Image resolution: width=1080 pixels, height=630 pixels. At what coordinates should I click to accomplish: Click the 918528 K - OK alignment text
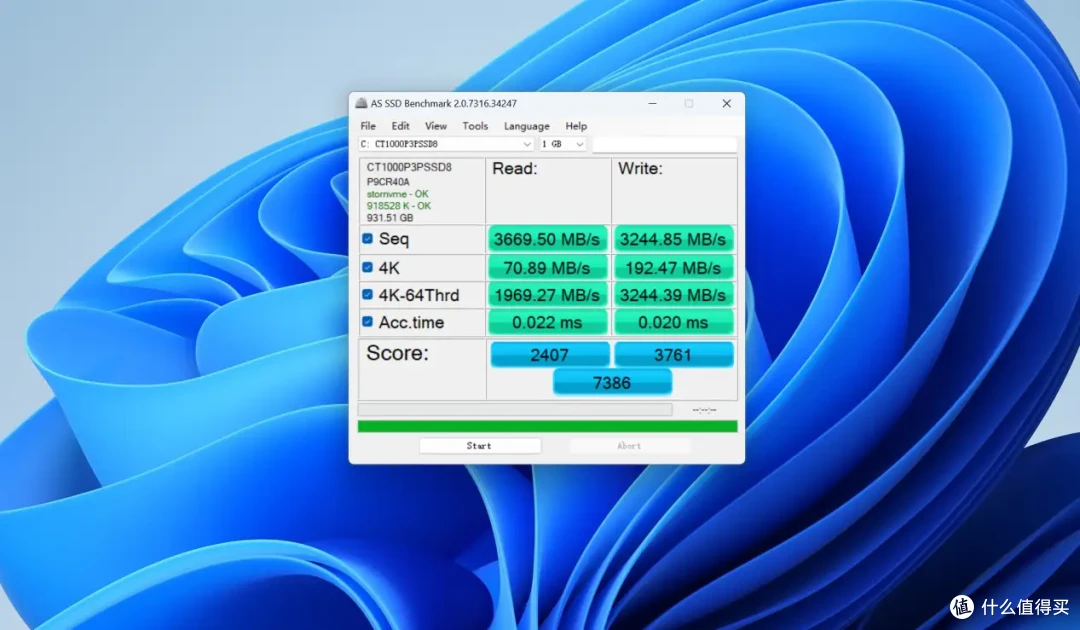pos(399,206)
